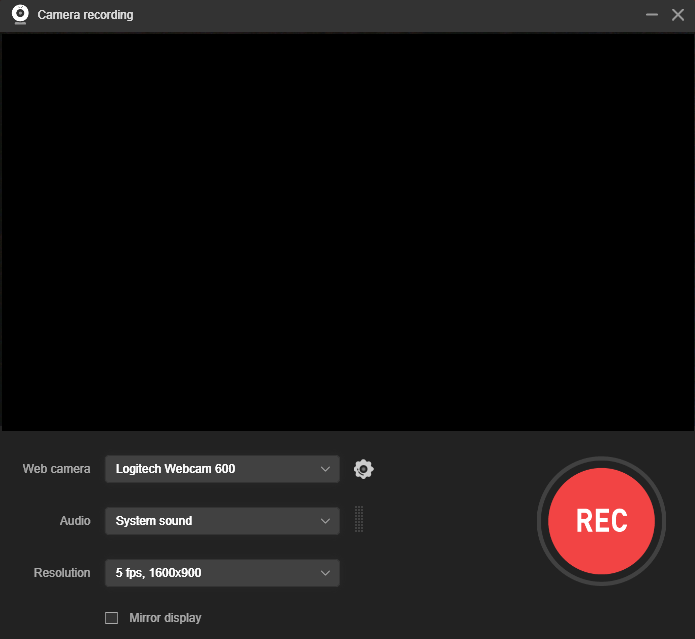This screenshot has width=695, height=639.
Task: Enable the Mirror display checkbox
Action: click(111, 618)
